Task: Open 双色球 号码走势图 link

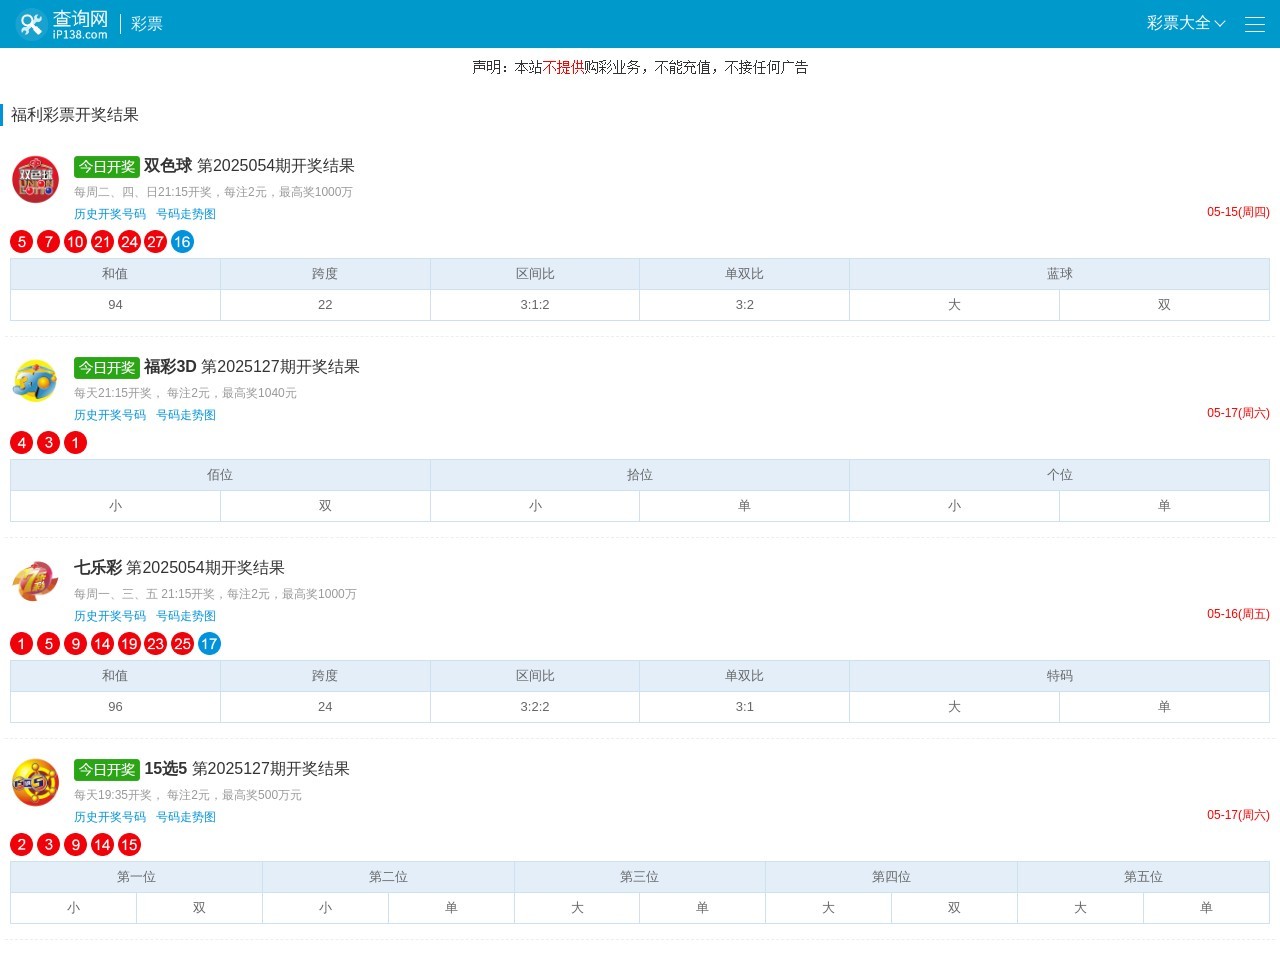Action: tap(186, 214)
